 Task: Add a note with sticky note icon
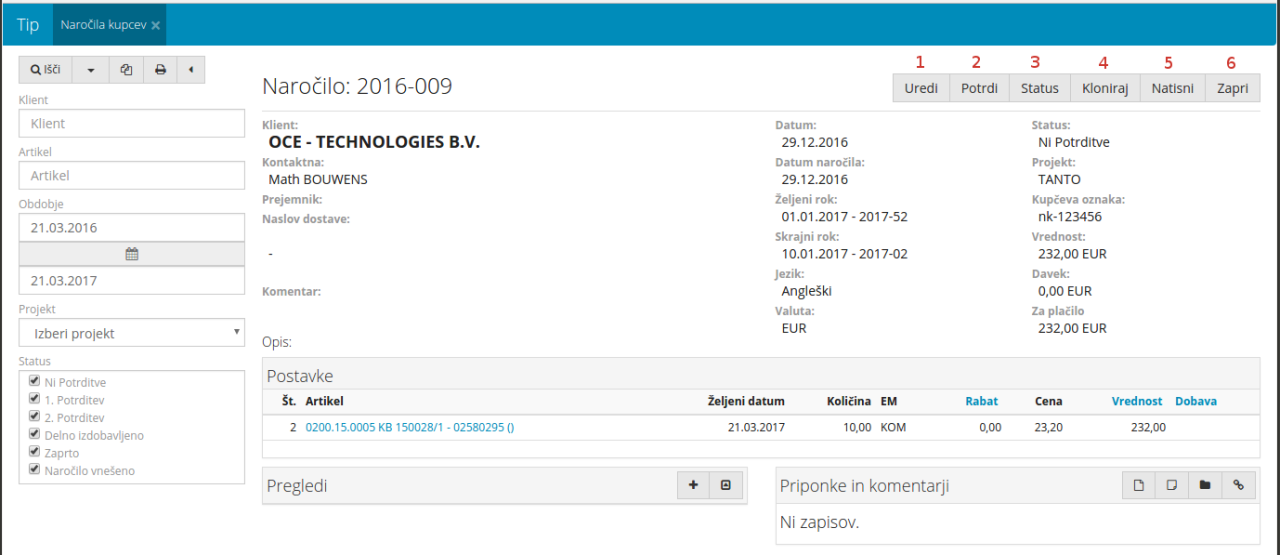click(1171, 486)
